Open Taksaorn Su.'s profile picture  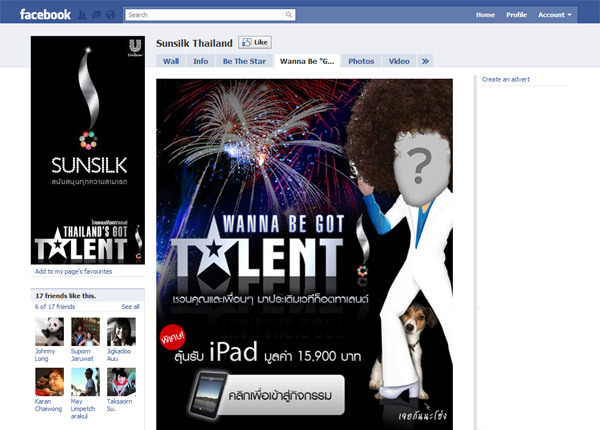[x=121, y=382]
